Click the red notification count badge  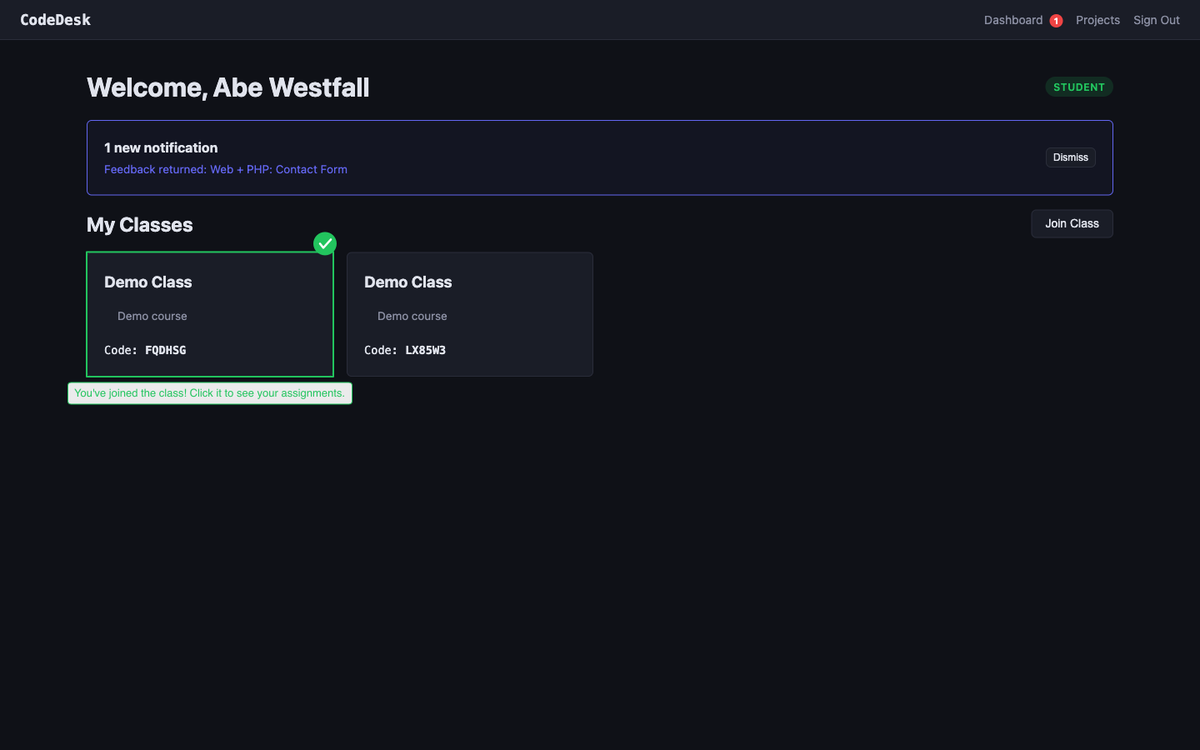(1056, 21)
